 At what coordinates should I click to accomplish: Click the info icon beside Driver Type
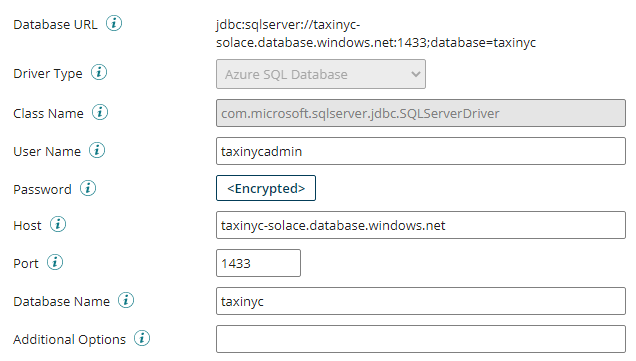click(99, 73)
